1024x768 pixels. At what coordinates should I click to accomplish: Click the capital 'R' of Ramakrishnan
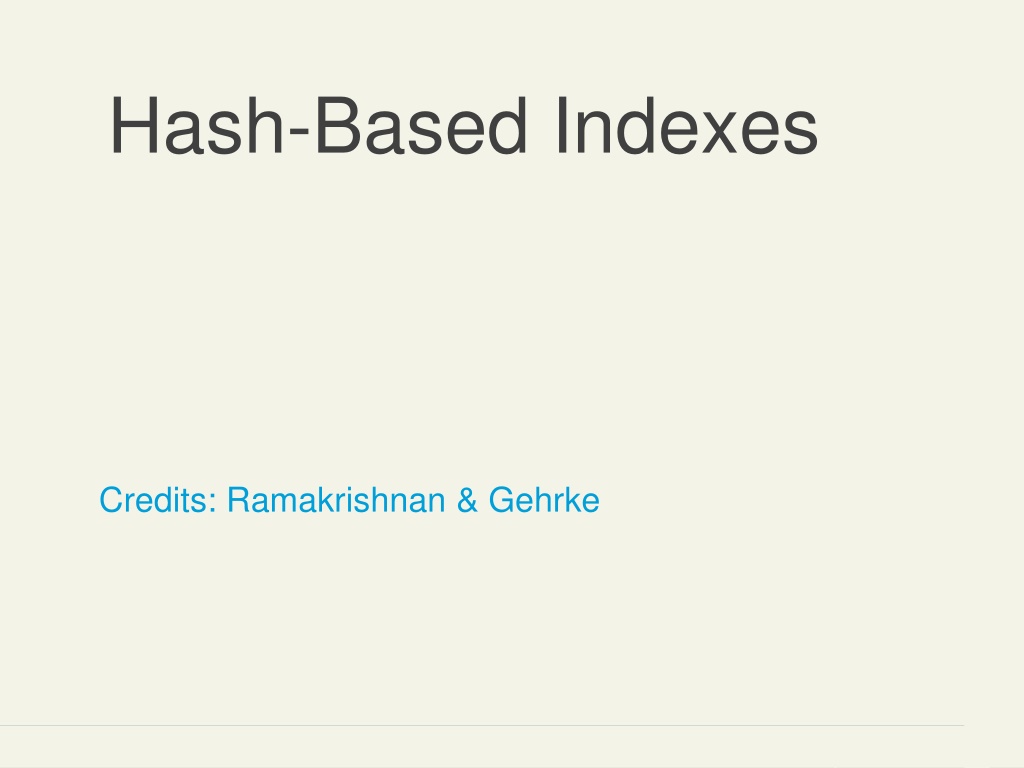coord(239,500)
